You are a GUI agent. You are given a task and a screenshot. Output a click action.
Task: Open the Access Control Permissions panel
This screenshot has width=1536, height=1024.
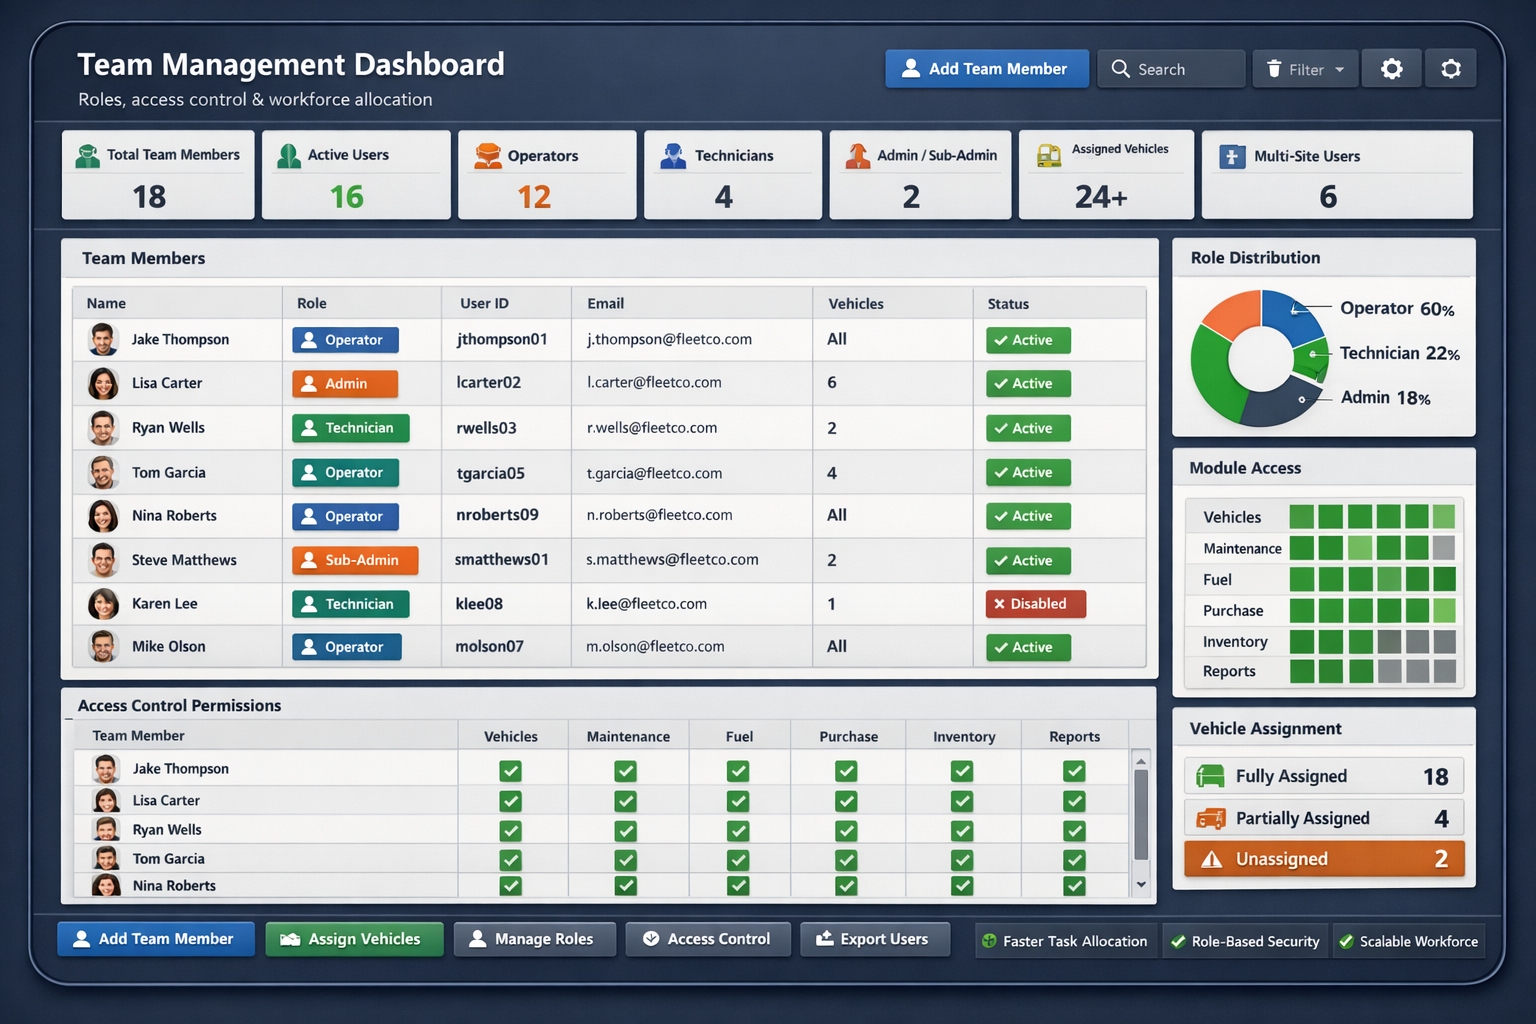click(179, 705)
